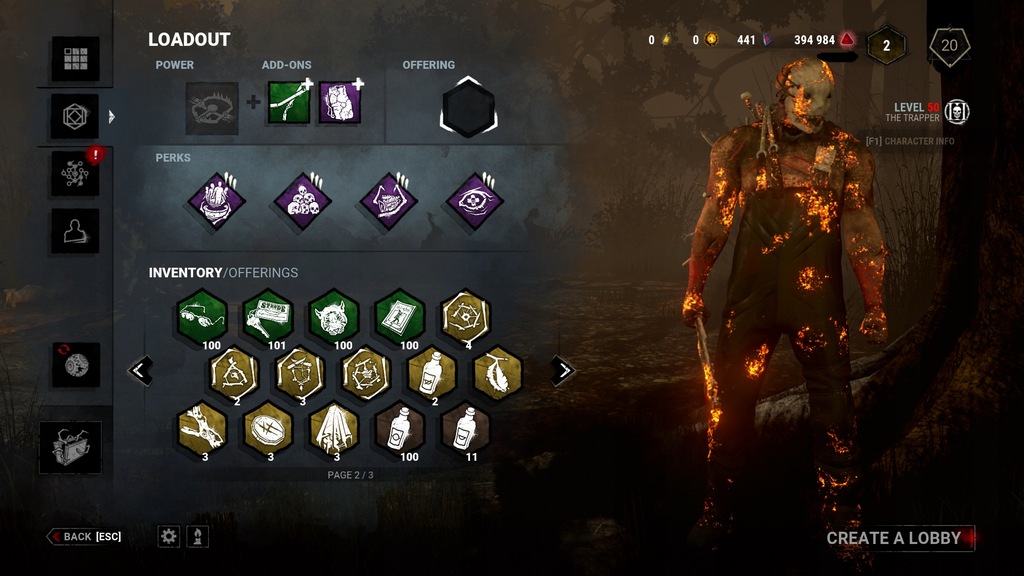Screen dimensions: 1024x576
Task: Select the skull pile perk
Action: tap(302, 200)
